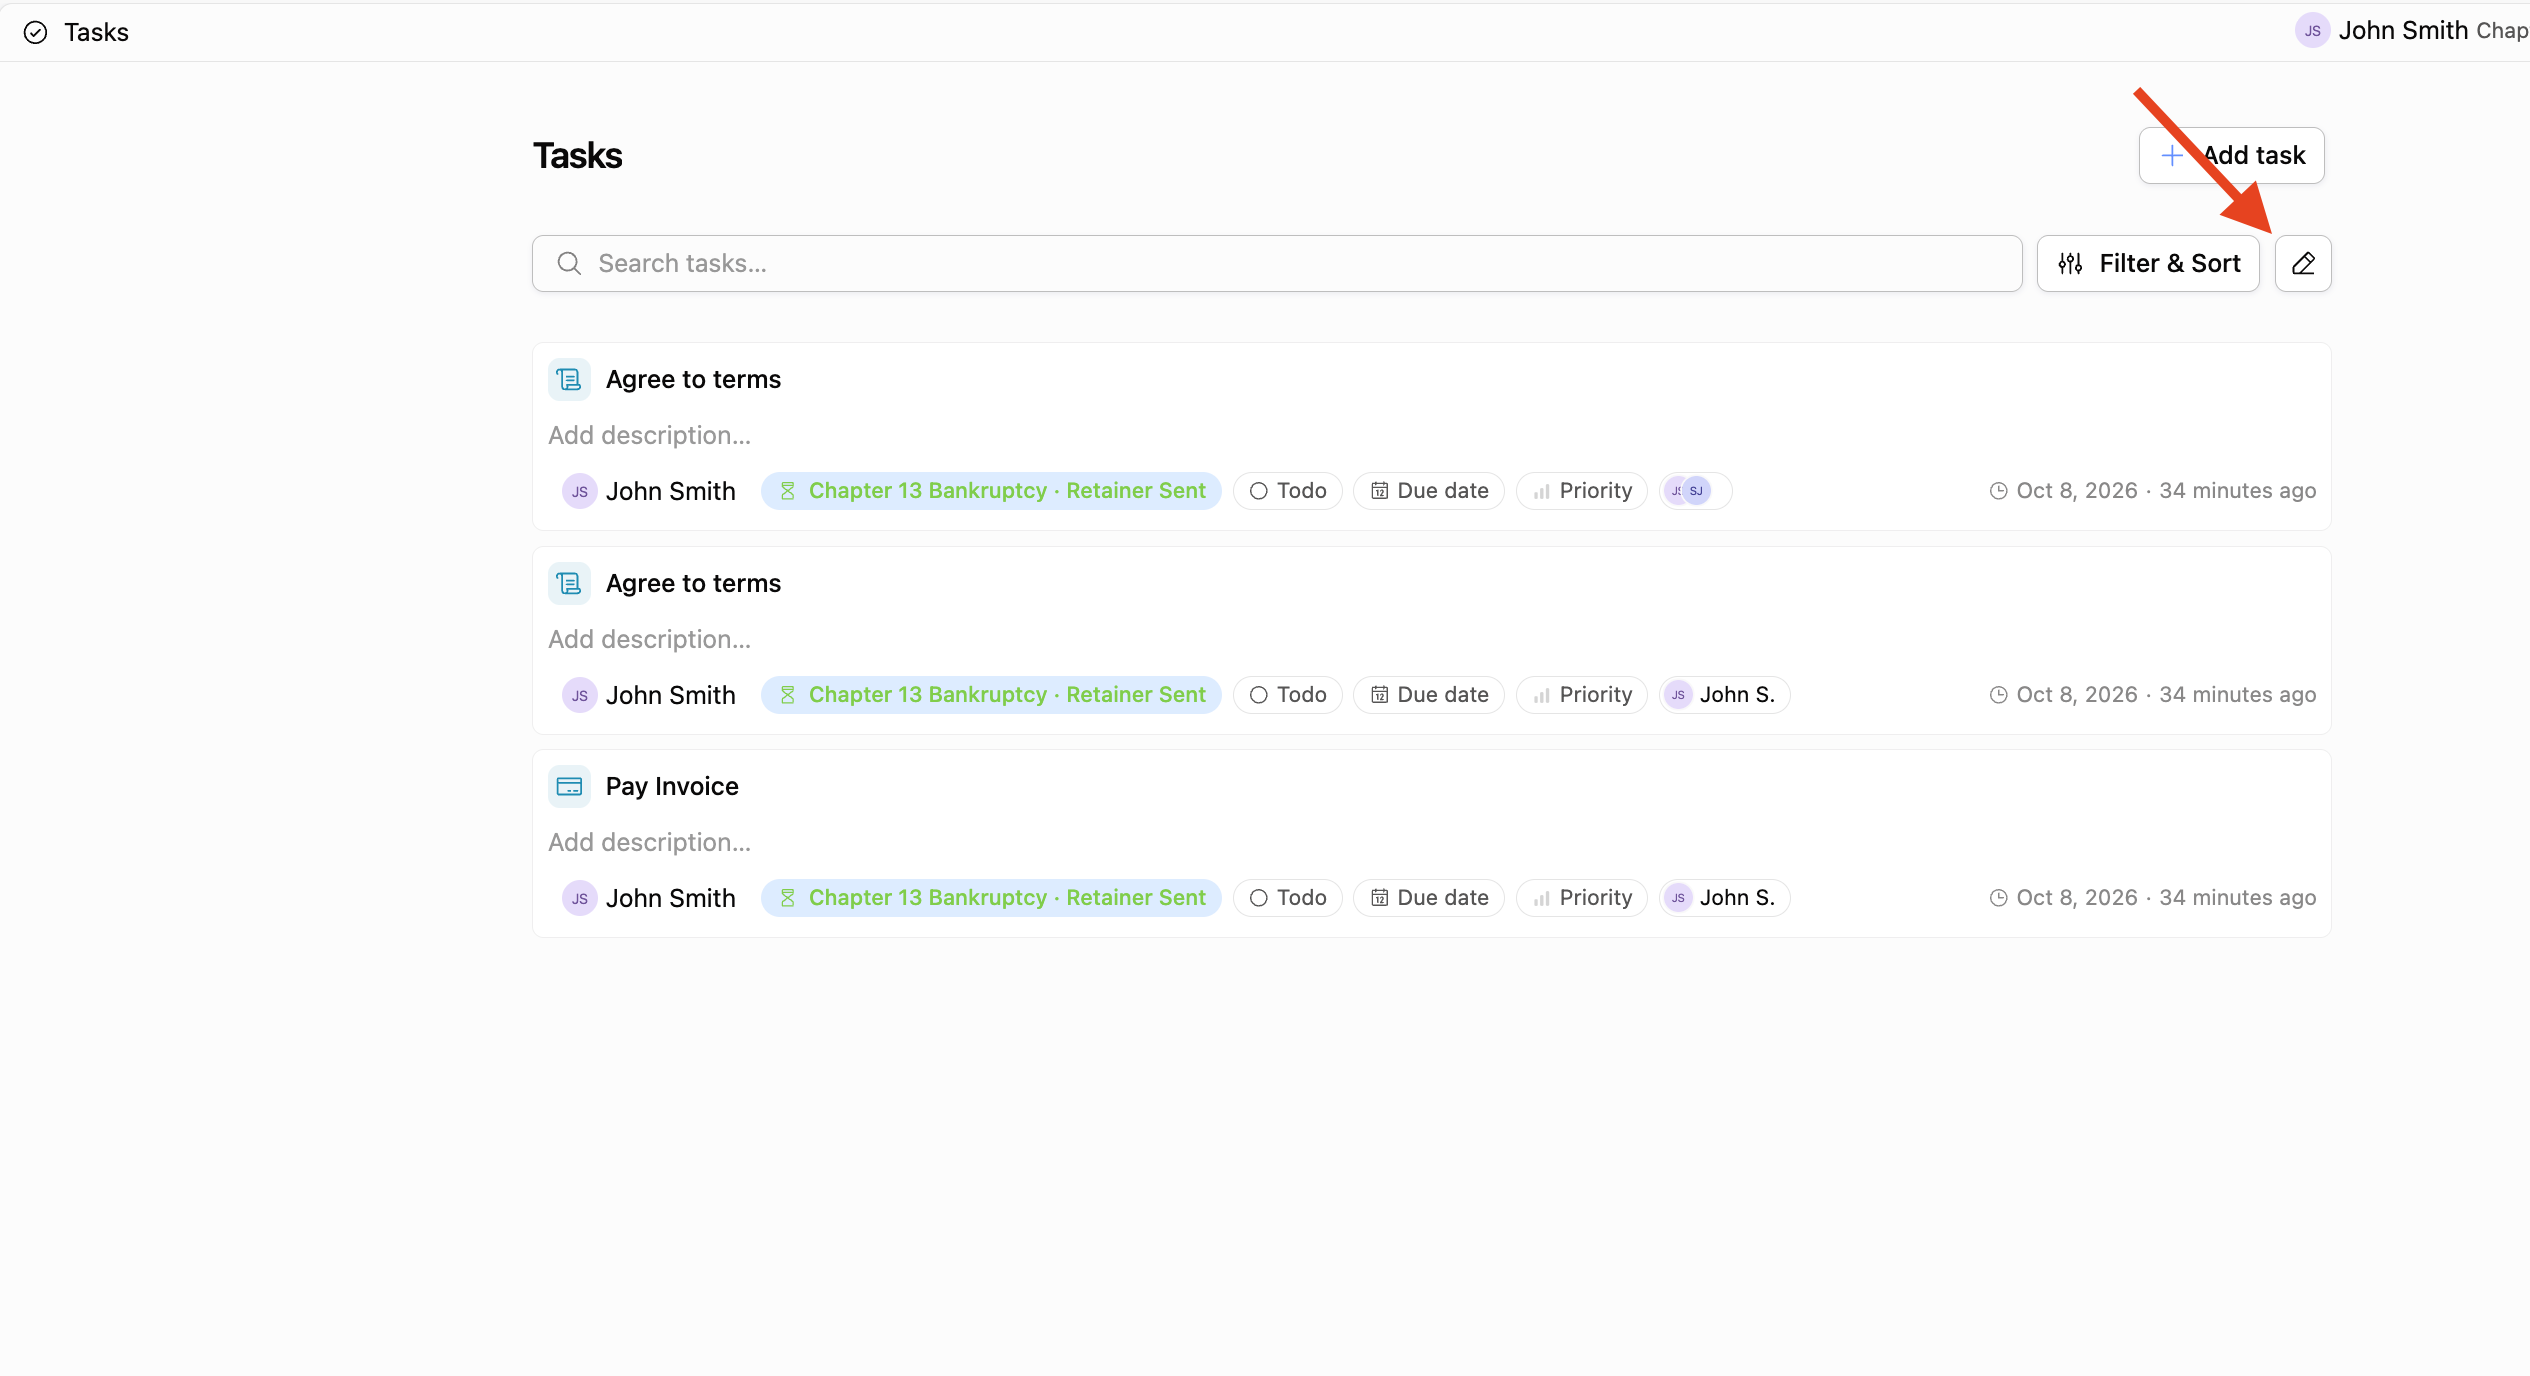Click the first Agree to terms task title

pyautogui.click(x=693, y=379)
